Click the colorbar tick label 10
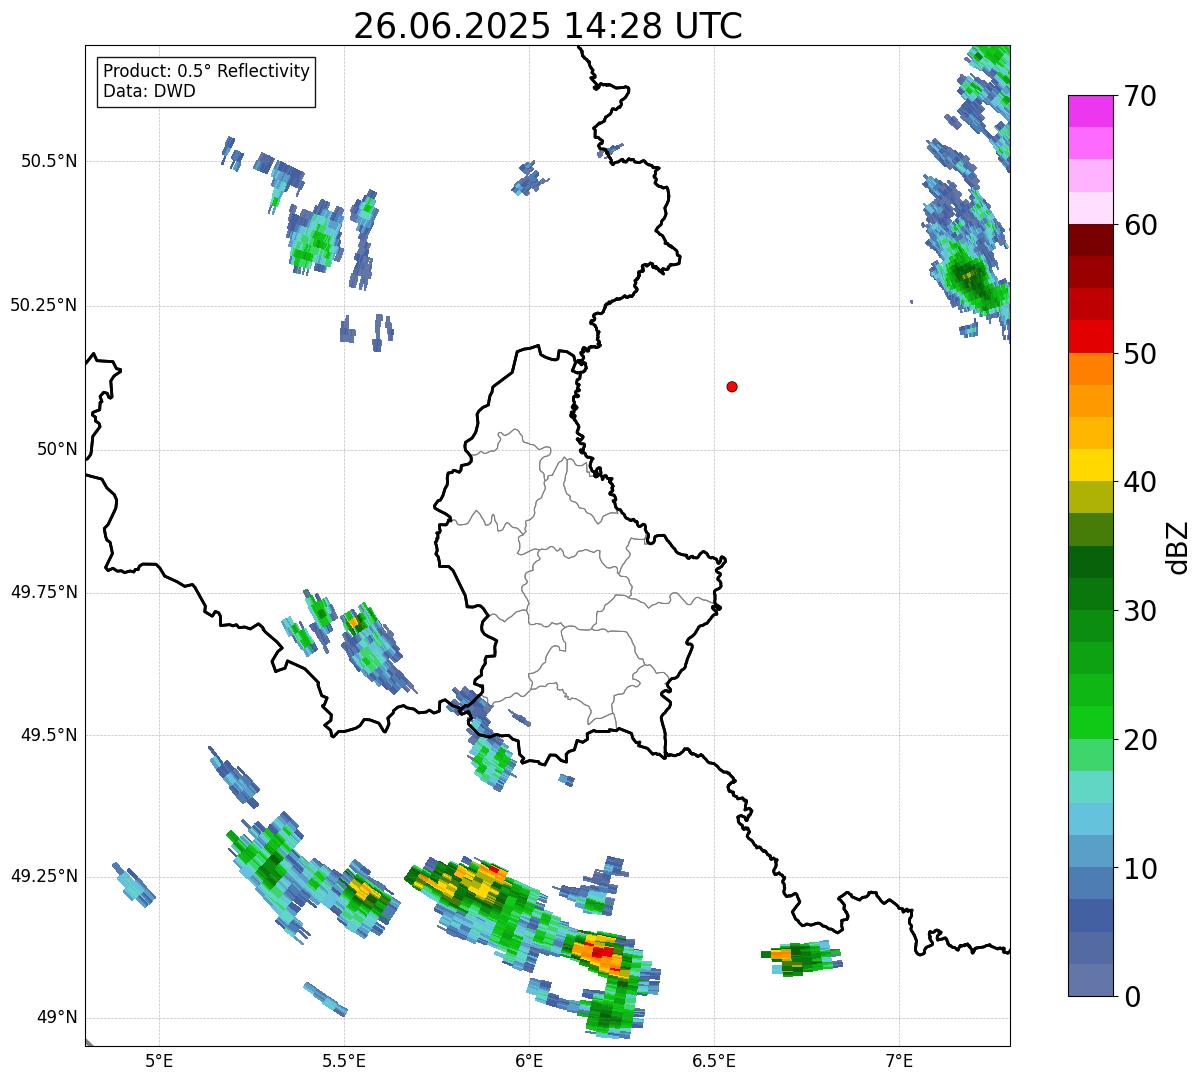This screenshot has height=1081, width=1202. [1141, 868]
